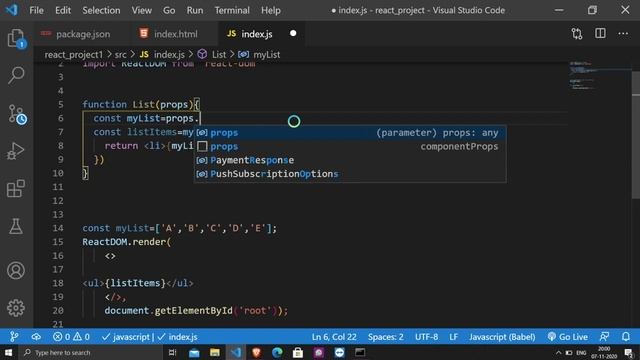Open the View menu
Screen dimensions: 640x360
pos(141,10)
